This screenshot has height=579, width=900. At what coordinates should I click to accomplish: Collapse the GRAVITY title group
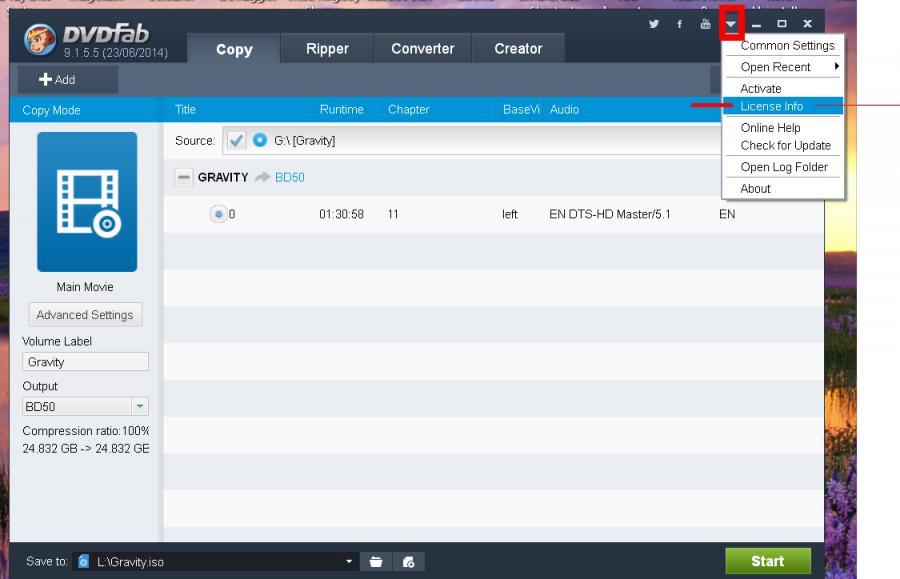click(184, 177)
